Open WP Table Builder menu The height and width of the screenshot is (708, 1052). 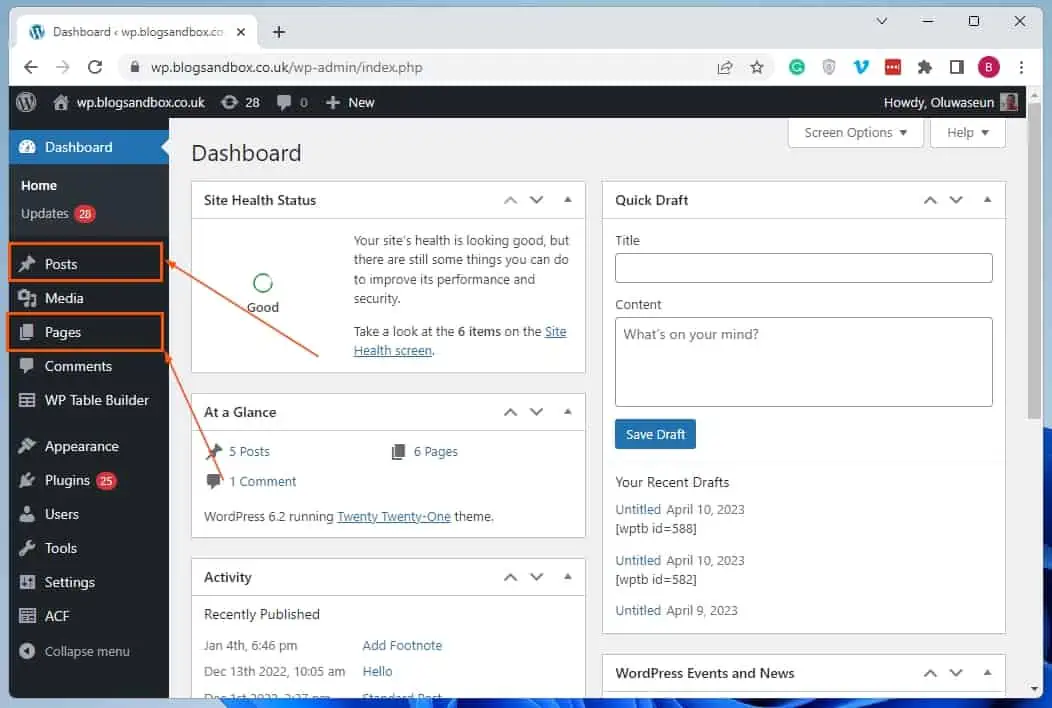89,400
